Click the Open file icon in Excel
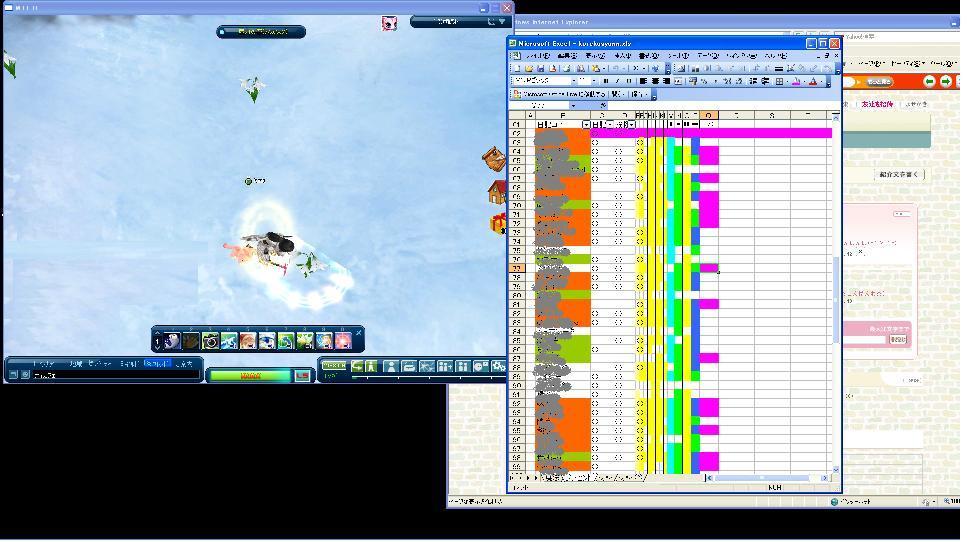 click(x=529, y=68)
